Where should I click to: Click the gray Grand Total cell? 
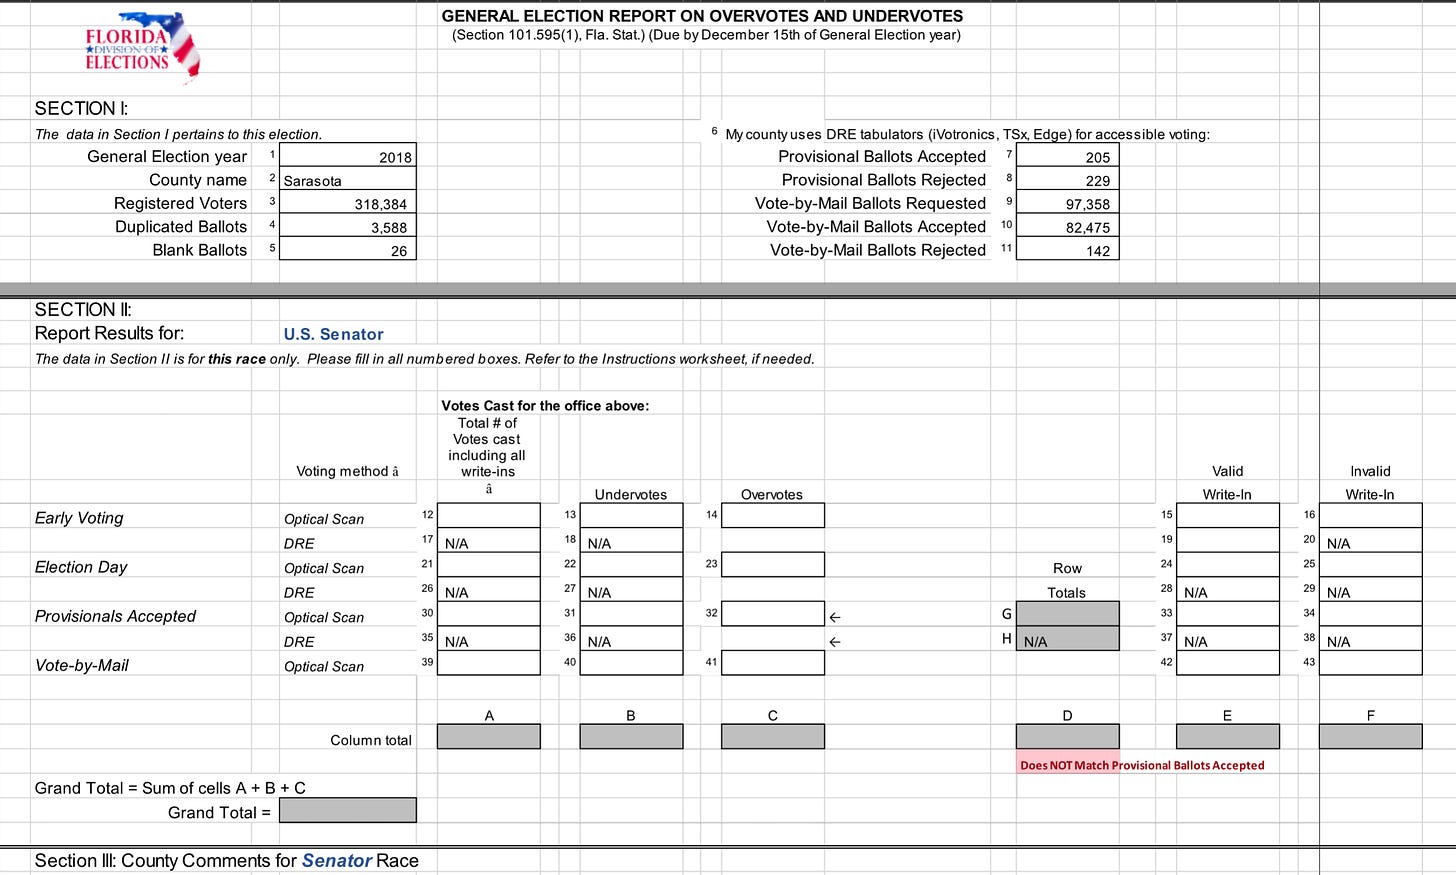(x=347, y=810)
